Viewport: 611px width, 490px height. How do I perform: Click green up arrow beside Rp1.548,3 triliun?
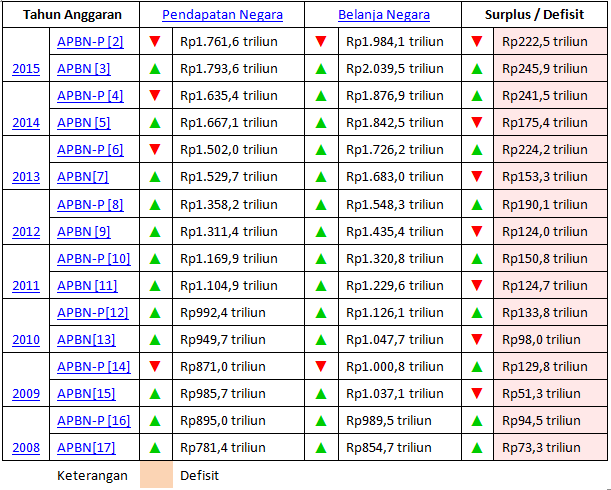point(321,204)
